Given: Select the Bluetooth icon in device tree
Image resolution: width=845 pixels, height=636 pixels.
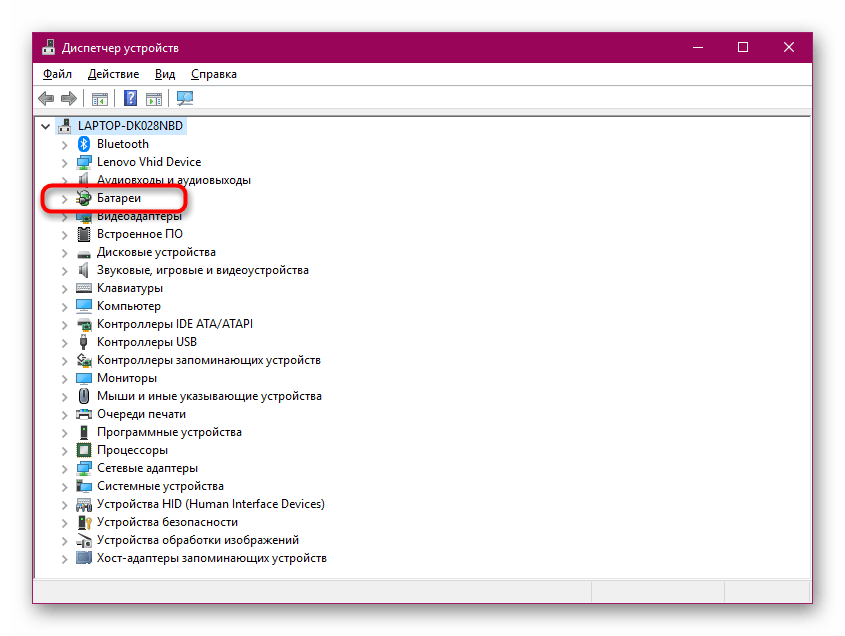Looking at the screenshot, I should [x=85, y=144].
